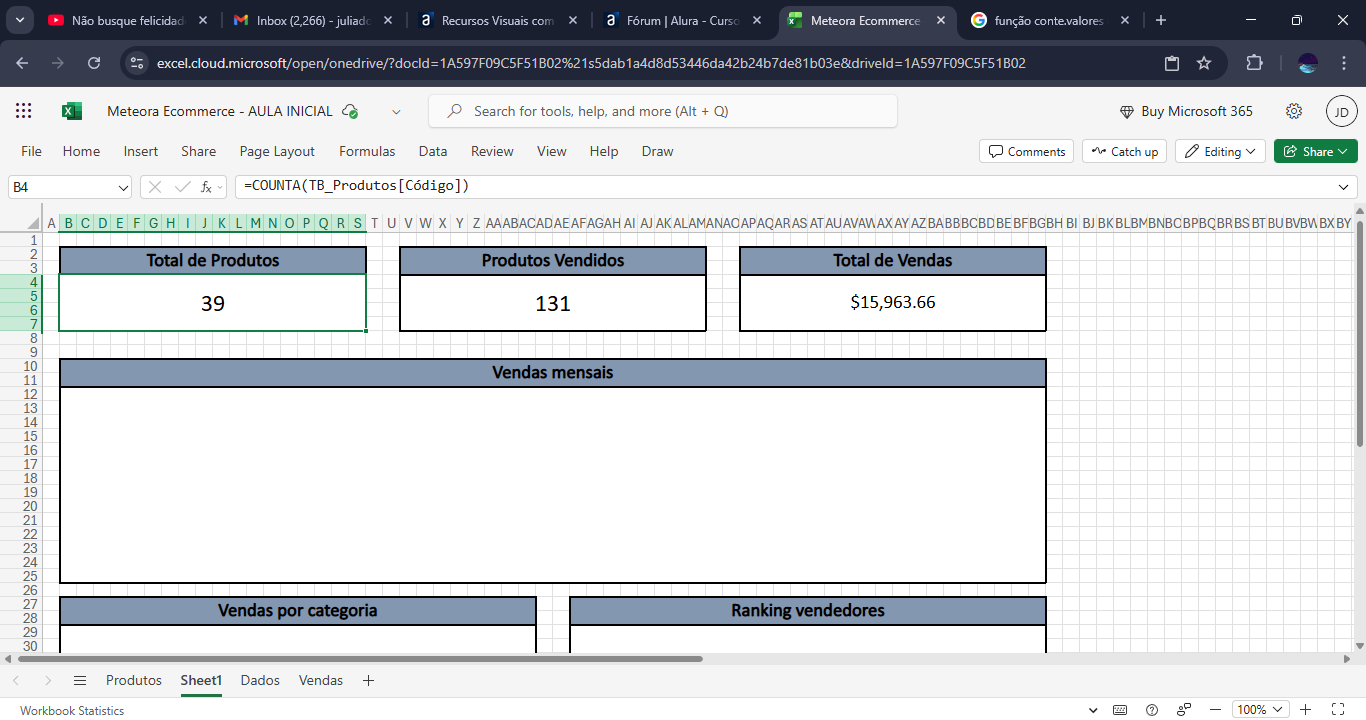Screen dimensions: 1366x720
Task: Open Excel settings gear
Action: pos(1294,111)
